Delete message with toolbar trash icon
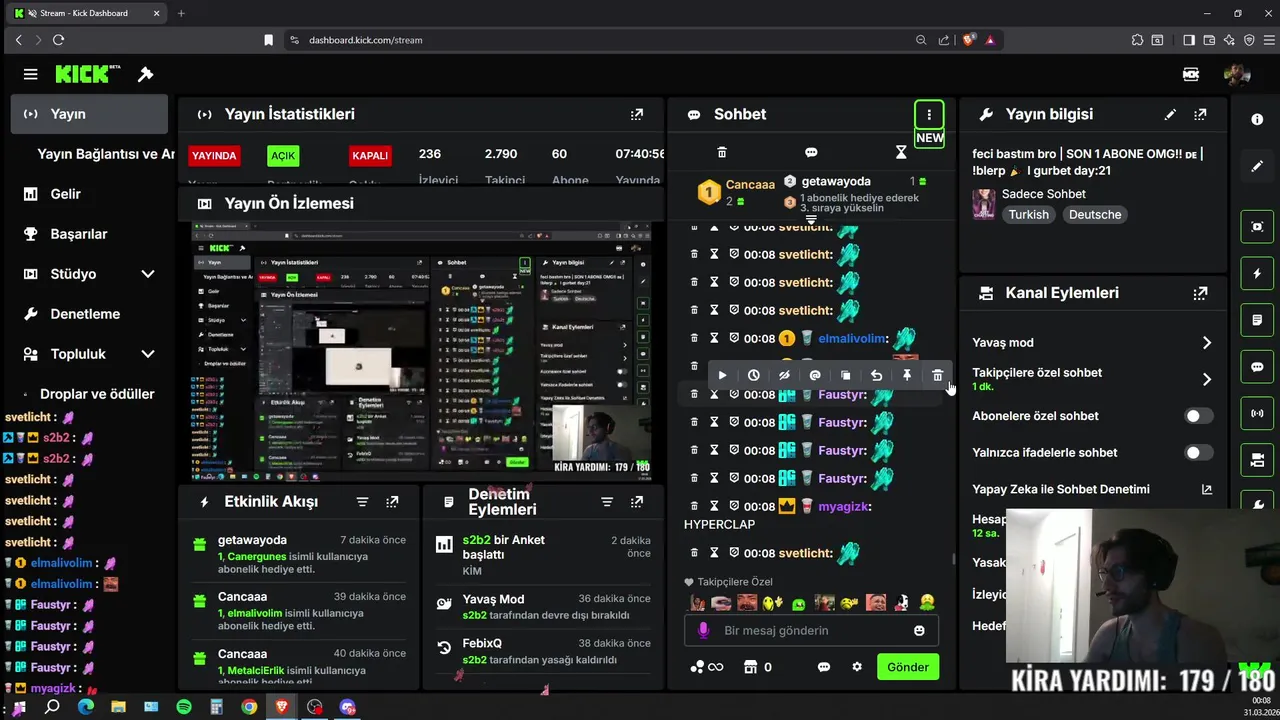This screenshot has width=1280, height=720. 937,375
